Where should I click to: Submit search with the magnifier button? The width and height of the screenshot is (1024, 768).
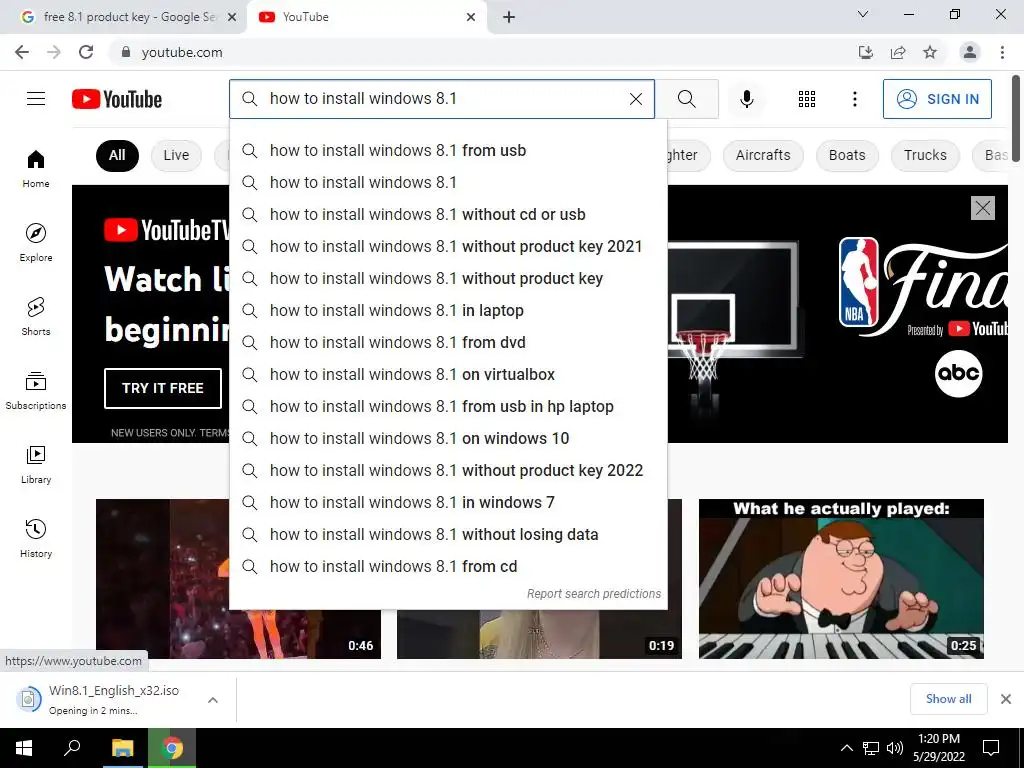[x=686, y=99]
